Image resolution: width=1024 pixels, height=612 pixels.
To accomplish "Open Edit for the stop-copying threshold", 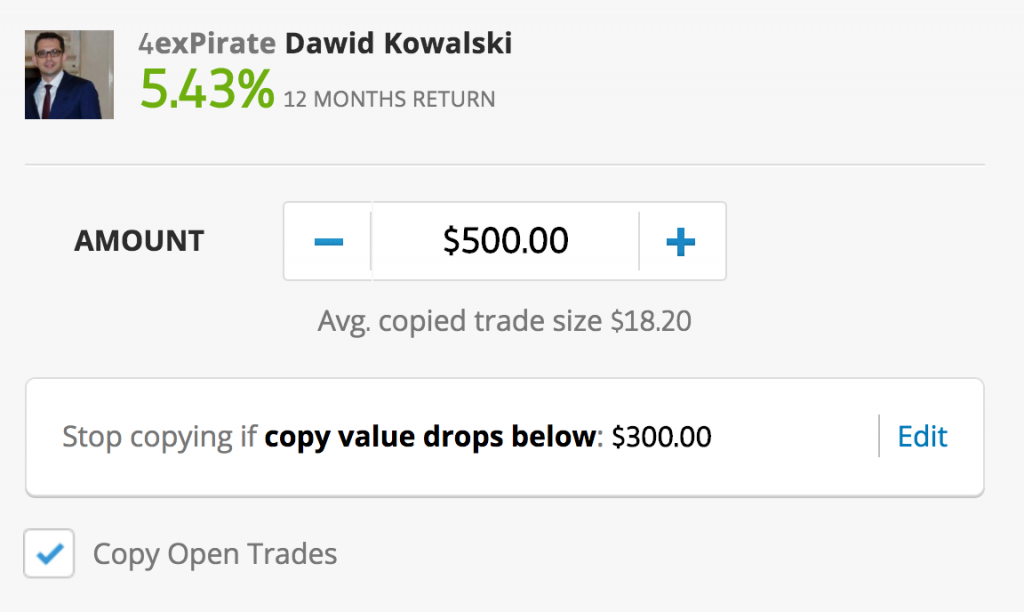I will [x=922, y=436].
